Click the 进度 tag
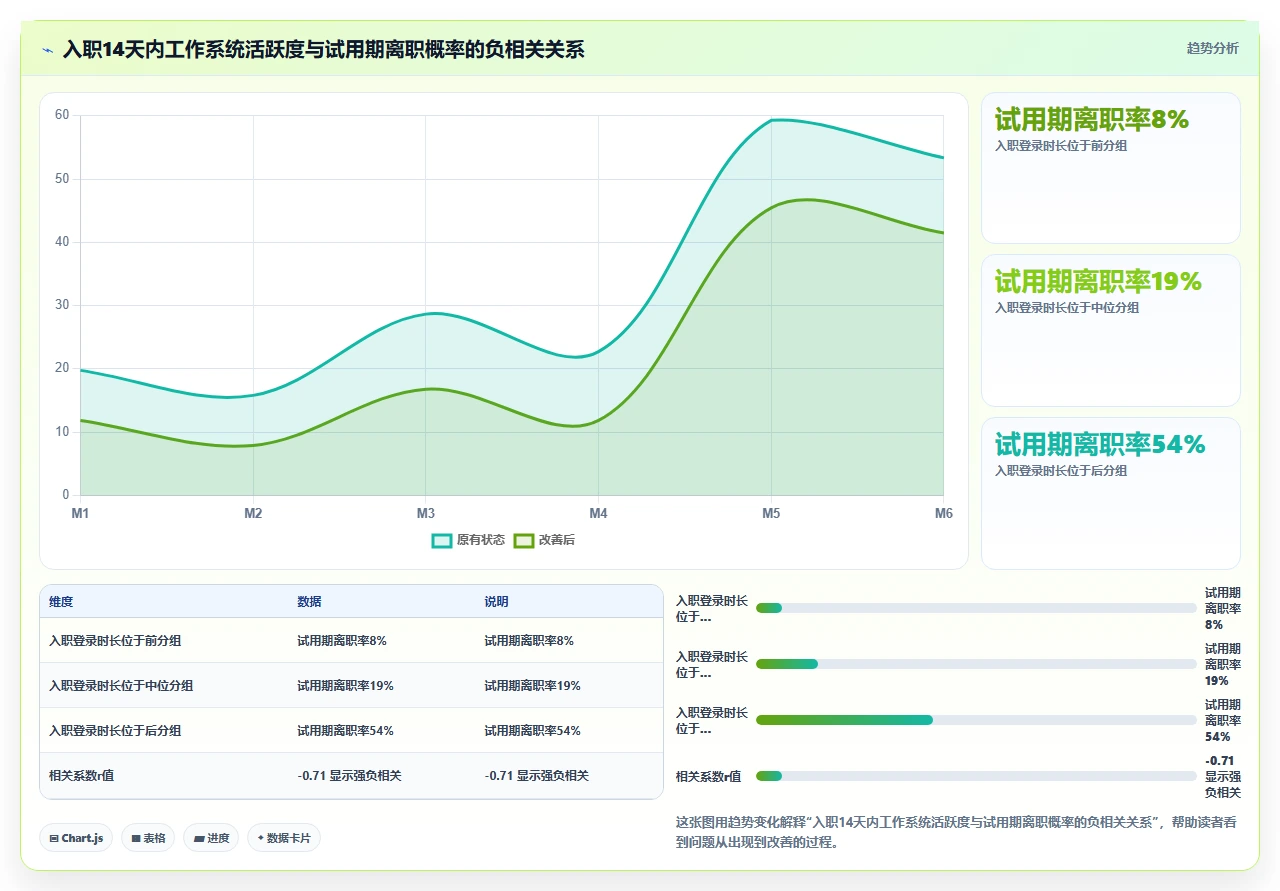 [x=211, y=838]
